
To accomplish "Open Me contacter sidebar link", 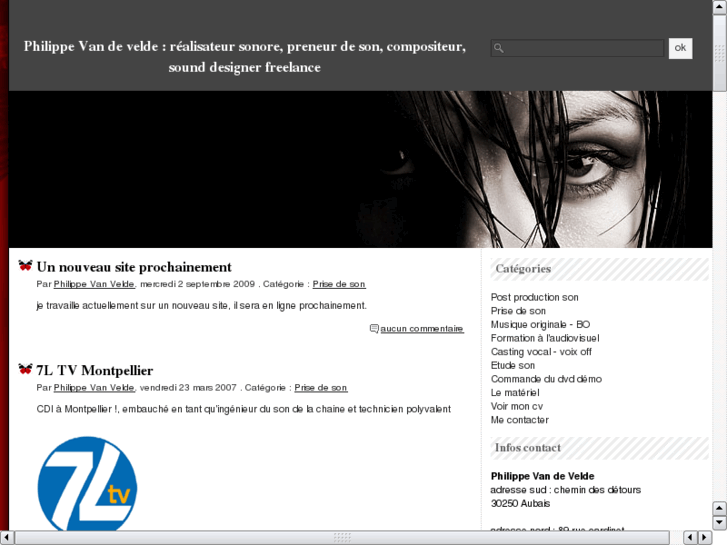I will (520, 420).
